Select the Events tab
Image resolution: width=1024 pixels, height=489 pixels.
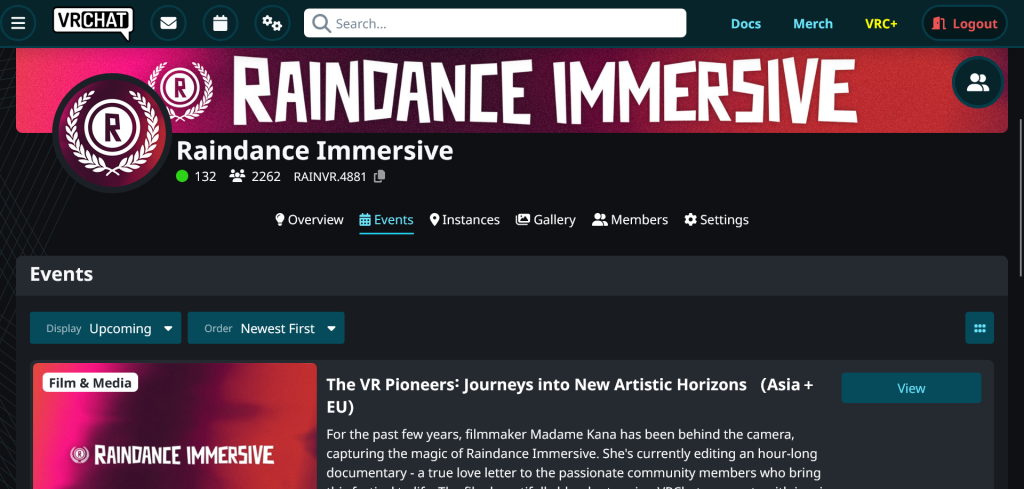click(x=386, y=220)
